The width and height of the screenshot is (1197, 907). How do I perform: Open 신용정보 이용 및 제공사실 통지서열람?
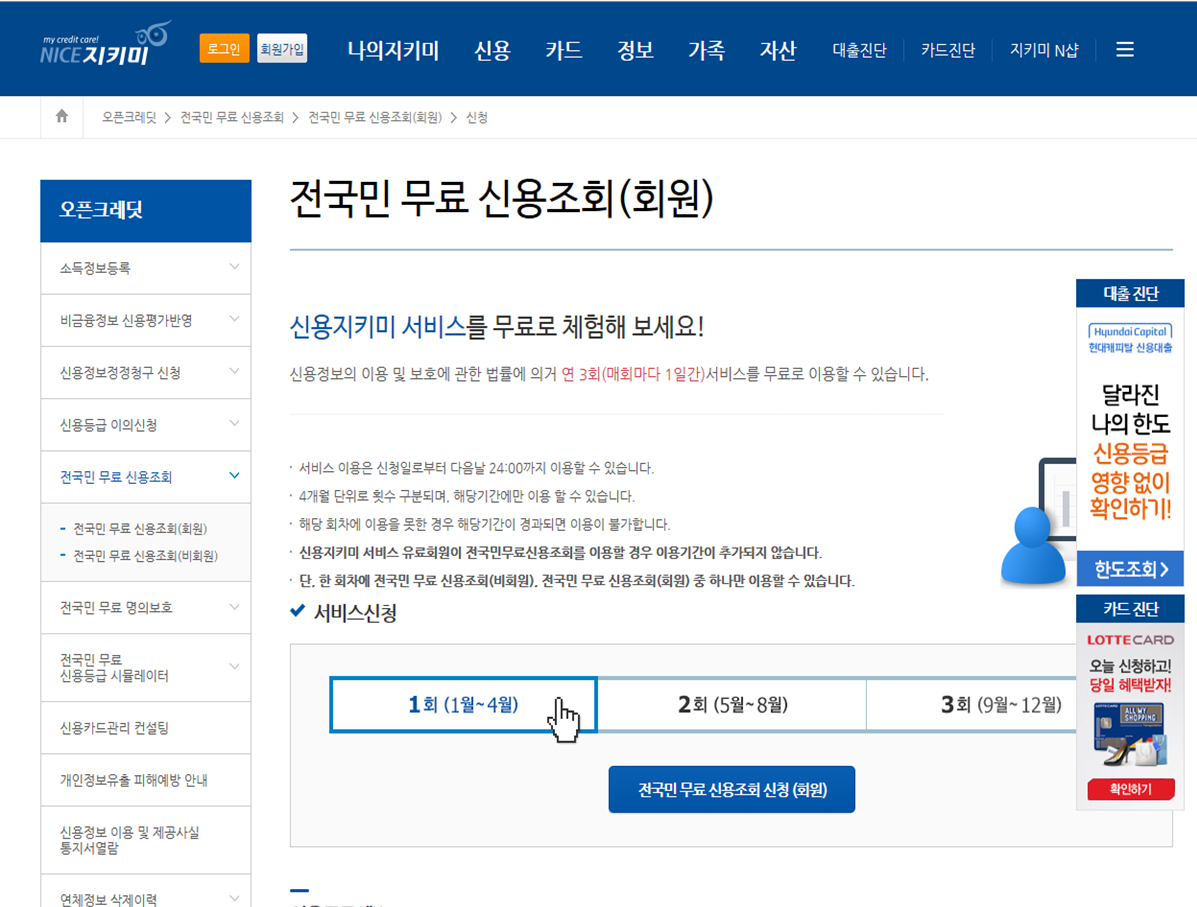[x=146, y=840]
